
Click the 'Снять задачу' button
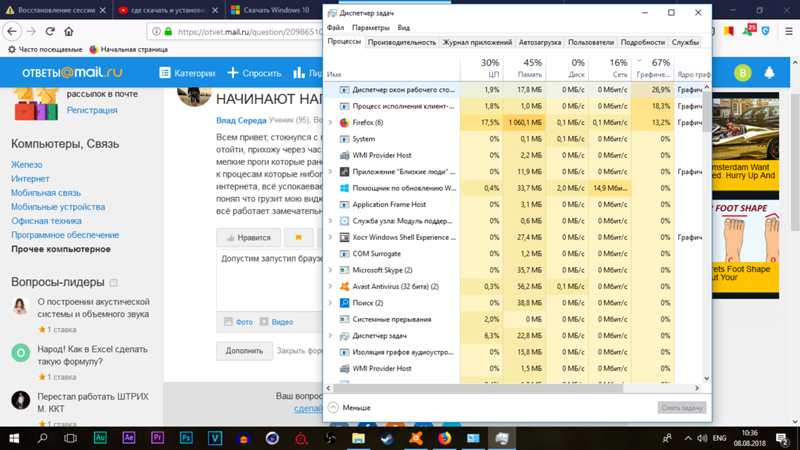pyautogui.click(x=682, y=407)
